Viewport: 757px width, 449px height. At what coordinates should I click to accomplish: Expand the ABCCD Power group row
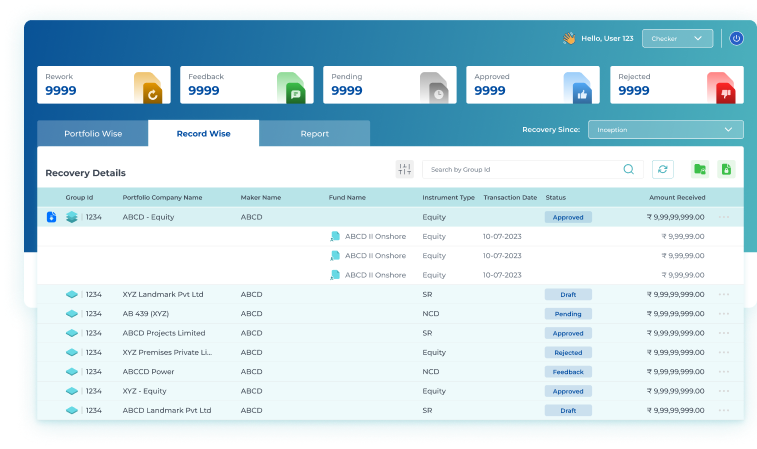[x=71, y=372]
